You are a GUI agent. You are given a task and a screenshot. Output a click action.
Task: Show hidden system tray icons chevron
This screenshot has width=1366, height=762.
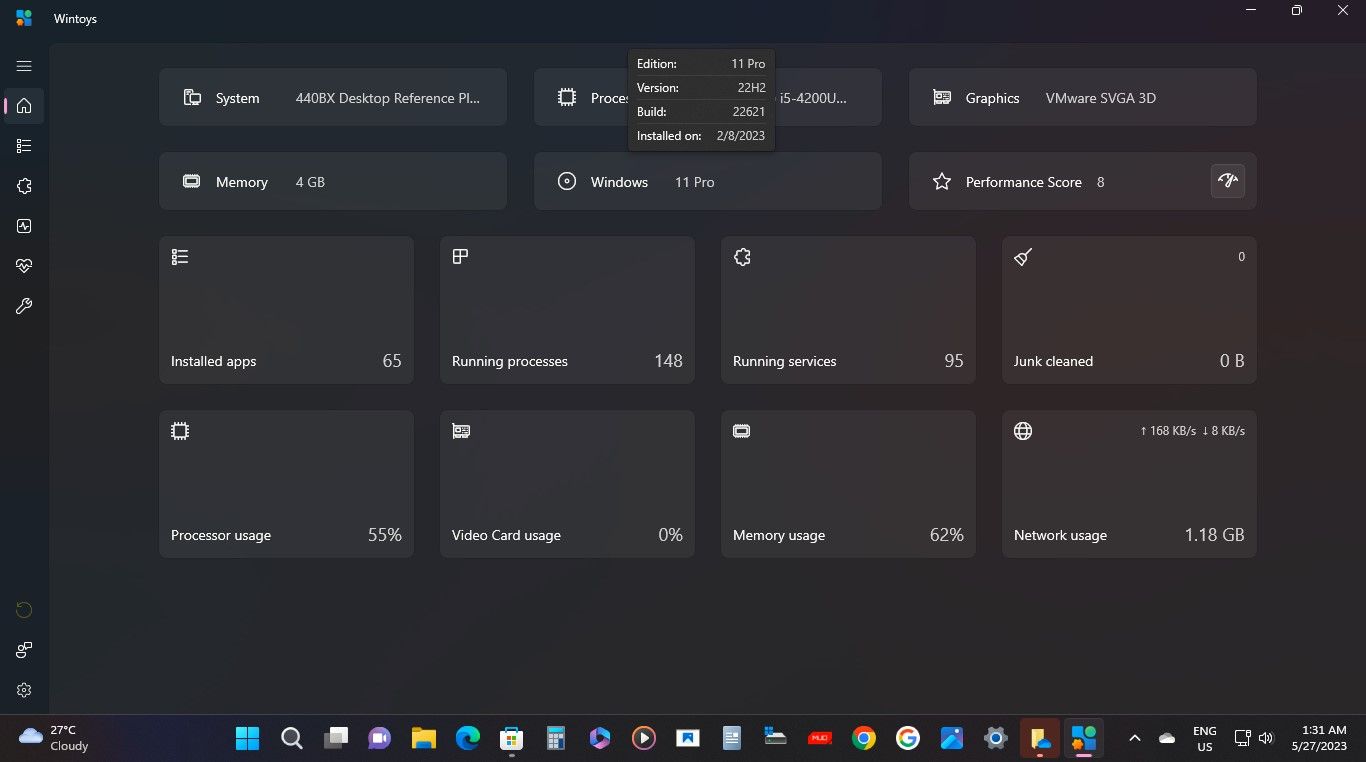[x=1134, y=739]
